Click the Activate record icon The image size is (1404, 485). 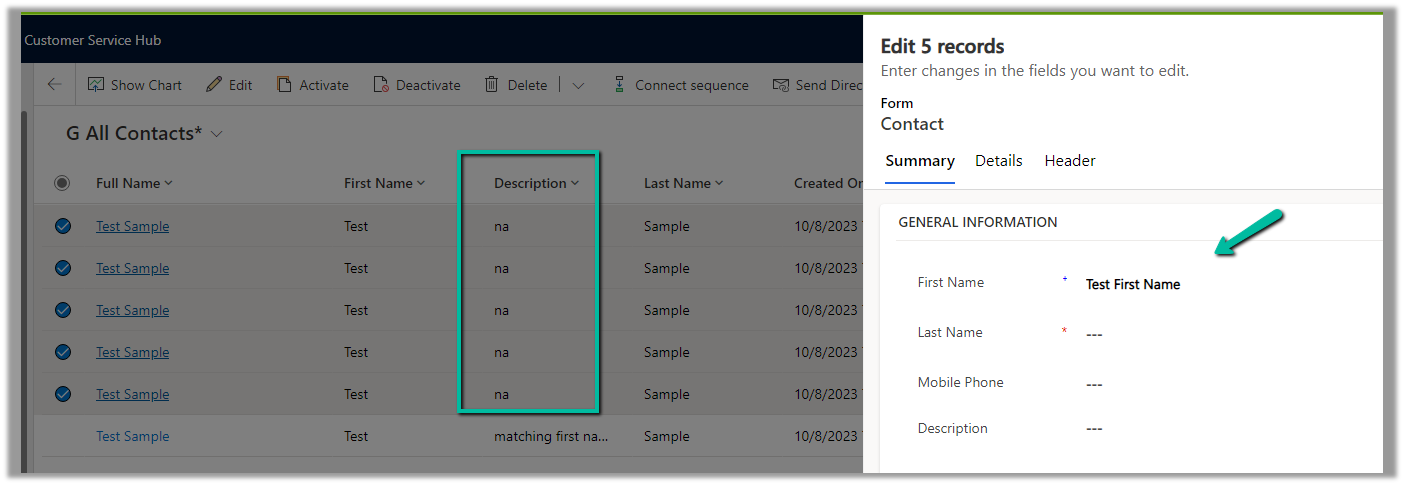[x=285, y=85]
